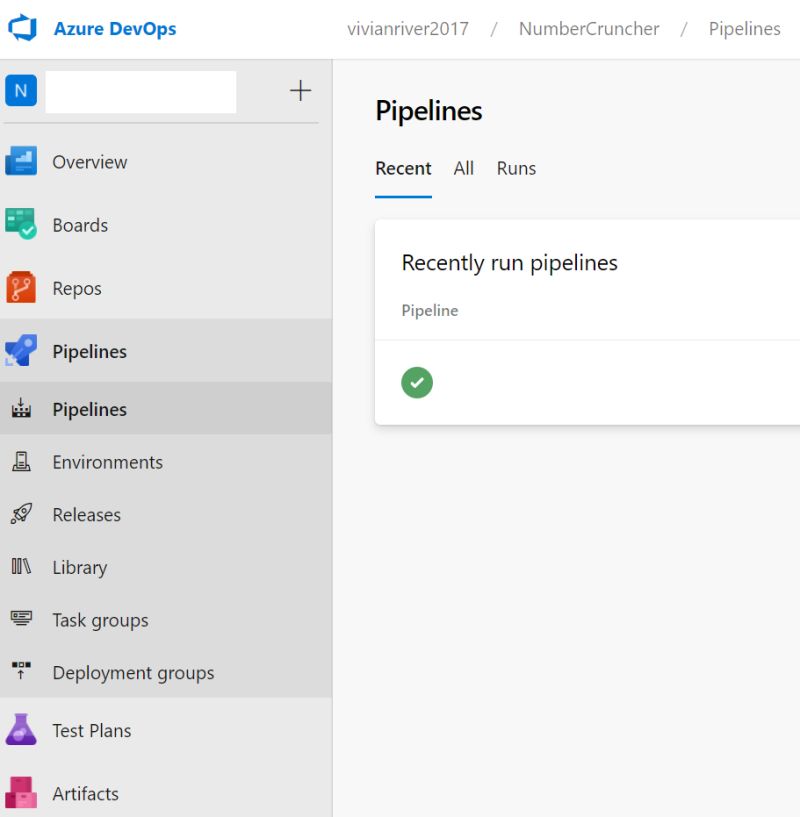Open Deployment groups section
The image size is (800, 817).
[22, 672]
